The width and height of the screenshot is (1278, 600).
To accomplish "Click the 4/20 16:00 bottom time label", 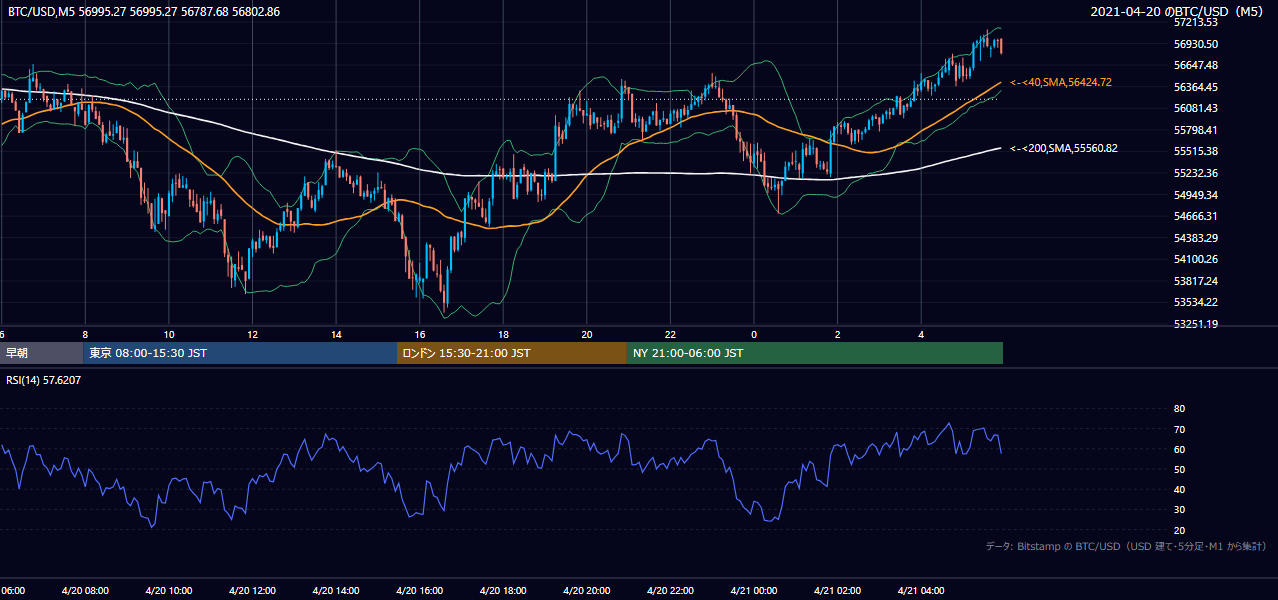I will tap(420, 591).
